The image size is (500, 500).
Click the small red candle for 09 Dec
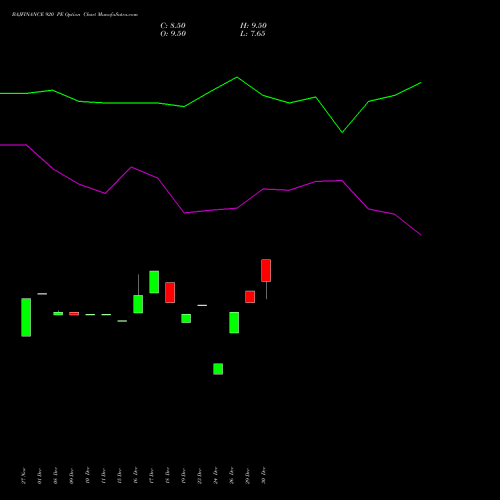[x=74, y=314]
